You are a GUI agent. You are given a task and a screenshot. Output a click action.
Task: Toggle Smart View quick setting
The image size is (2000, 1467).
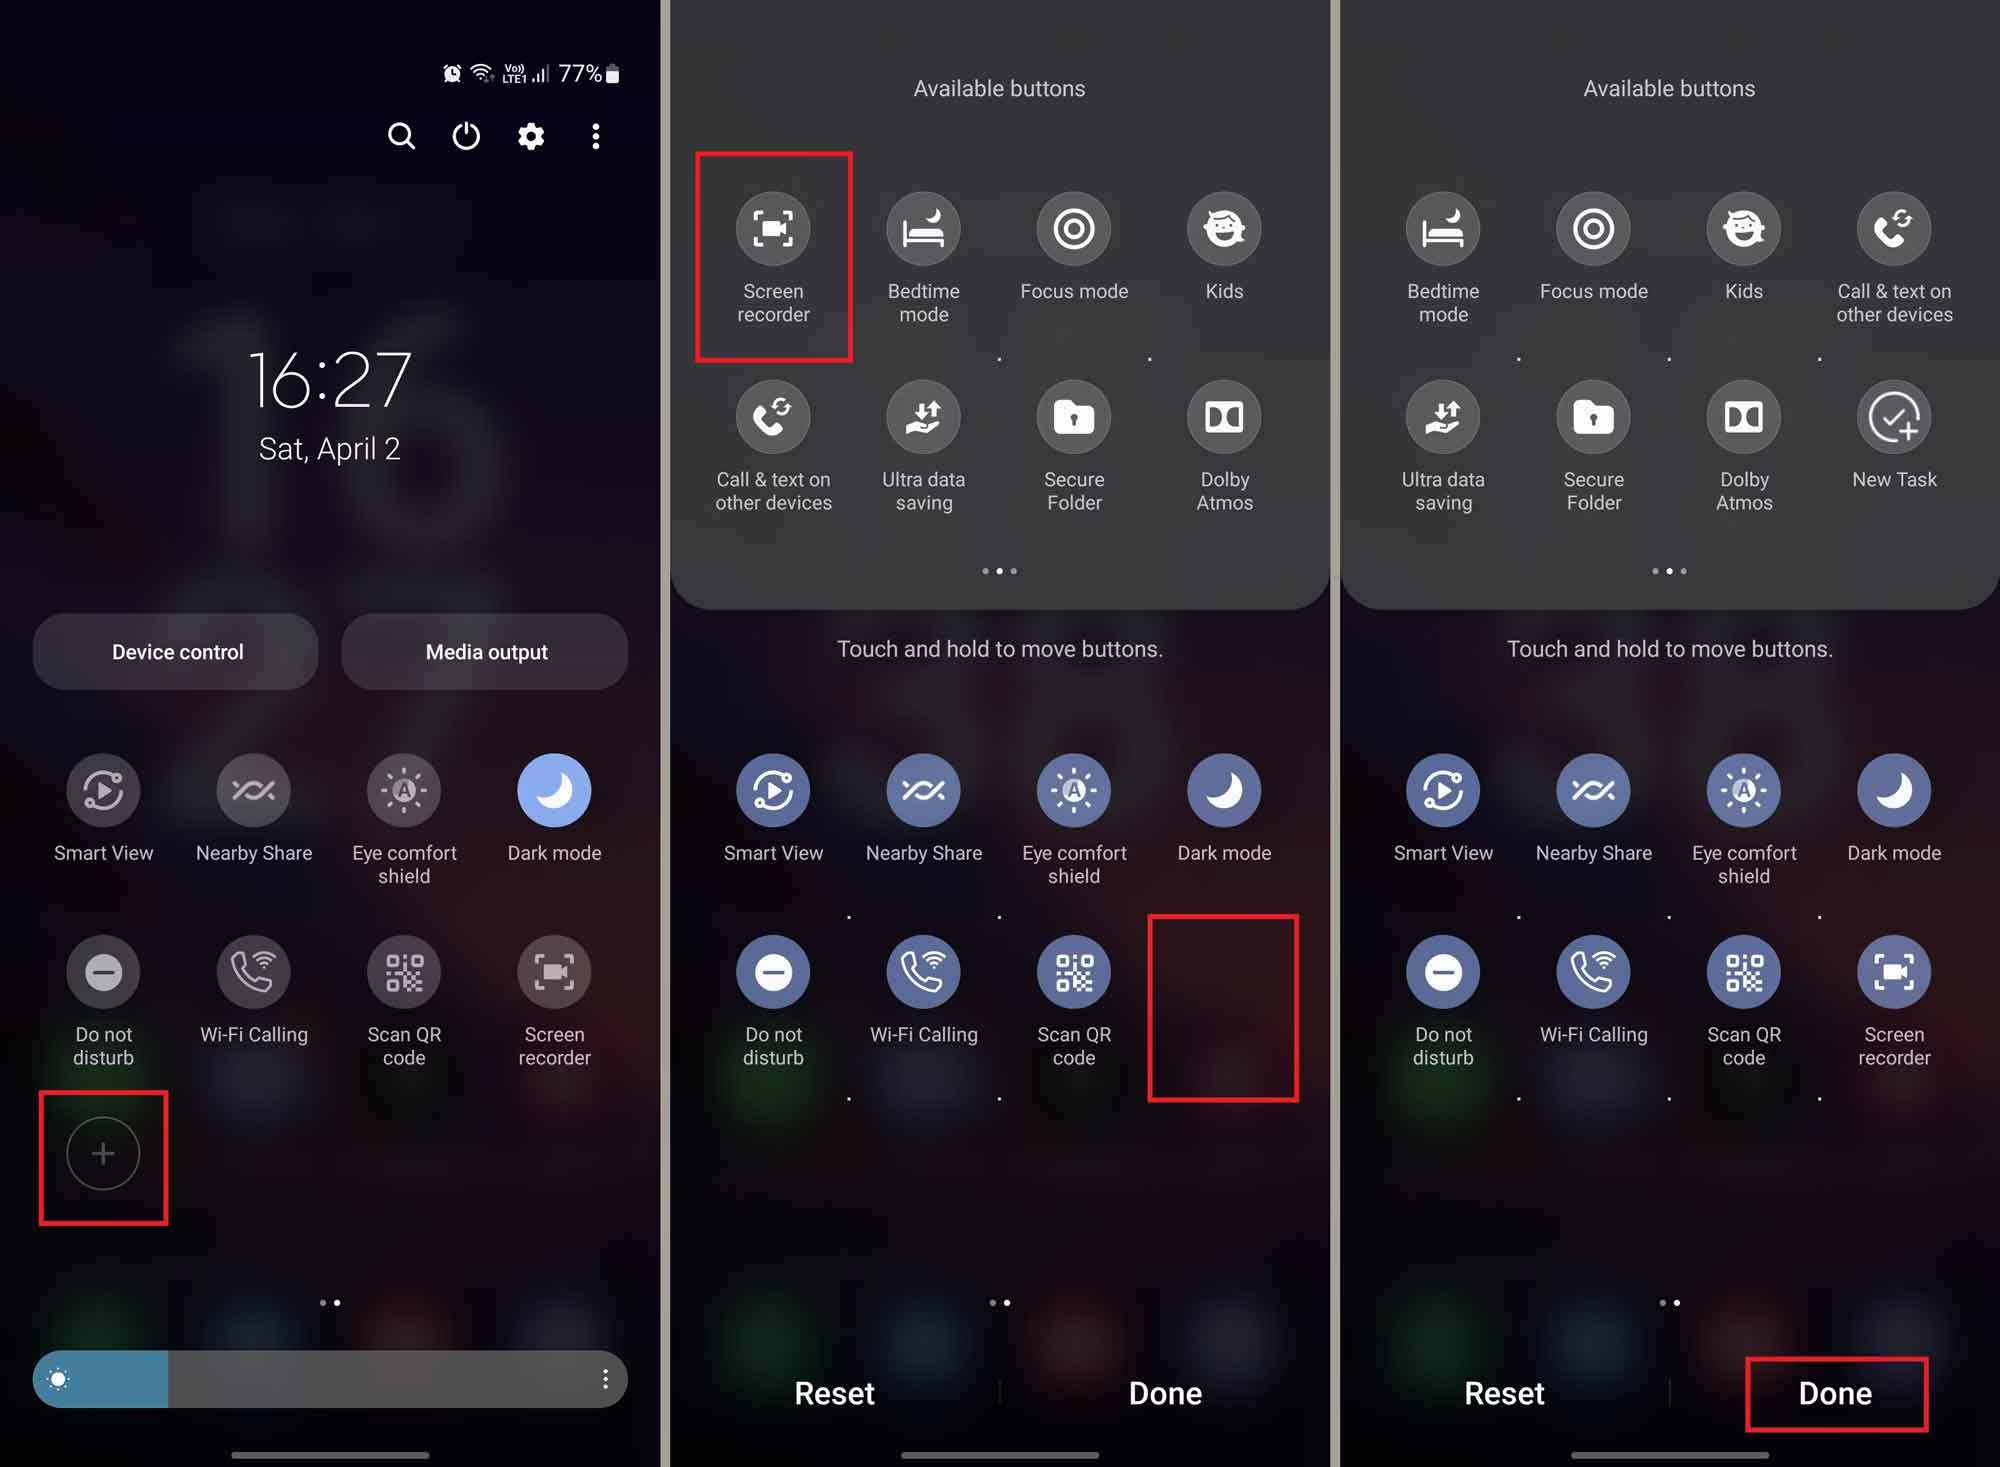pos(104,792)
